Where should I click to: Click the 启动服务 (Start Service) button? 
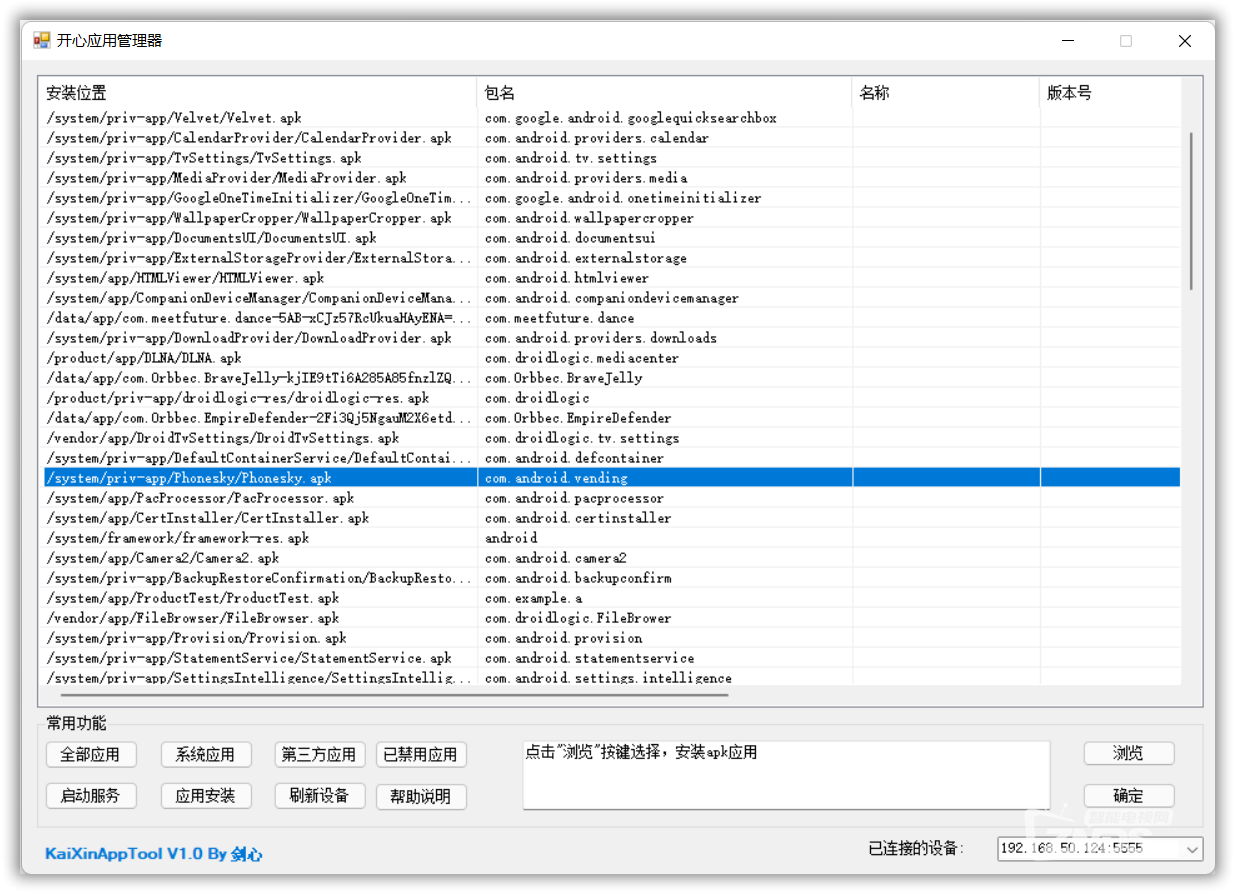(91, 797)
